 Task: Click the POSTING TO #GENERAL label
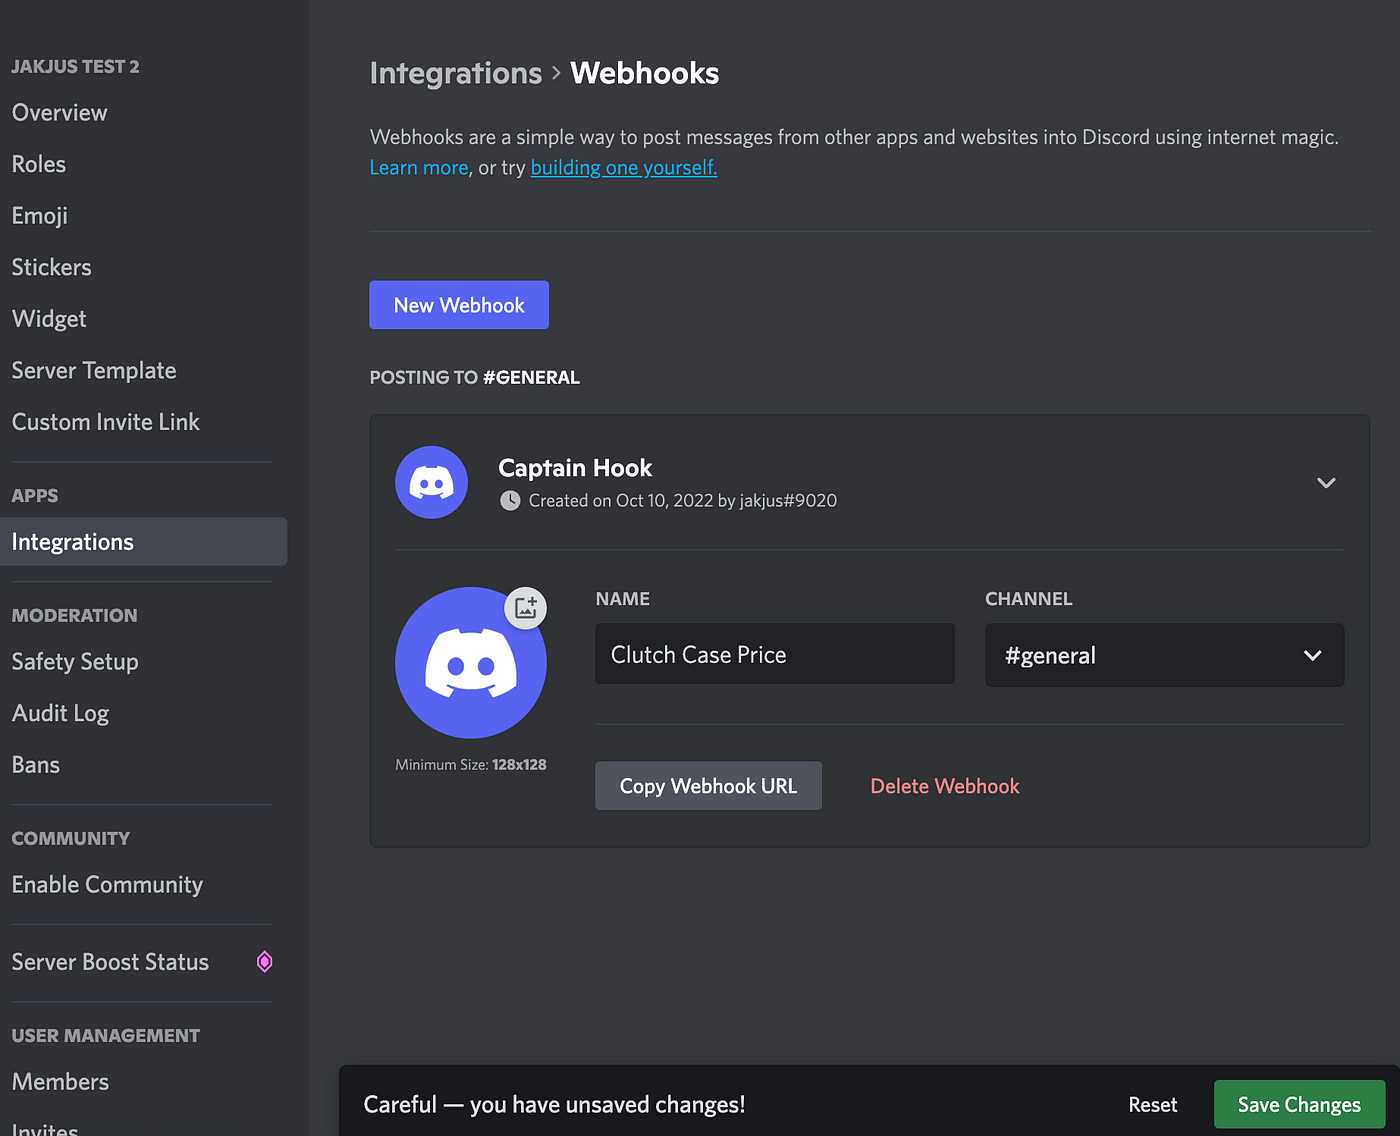[x=475, y=377]
